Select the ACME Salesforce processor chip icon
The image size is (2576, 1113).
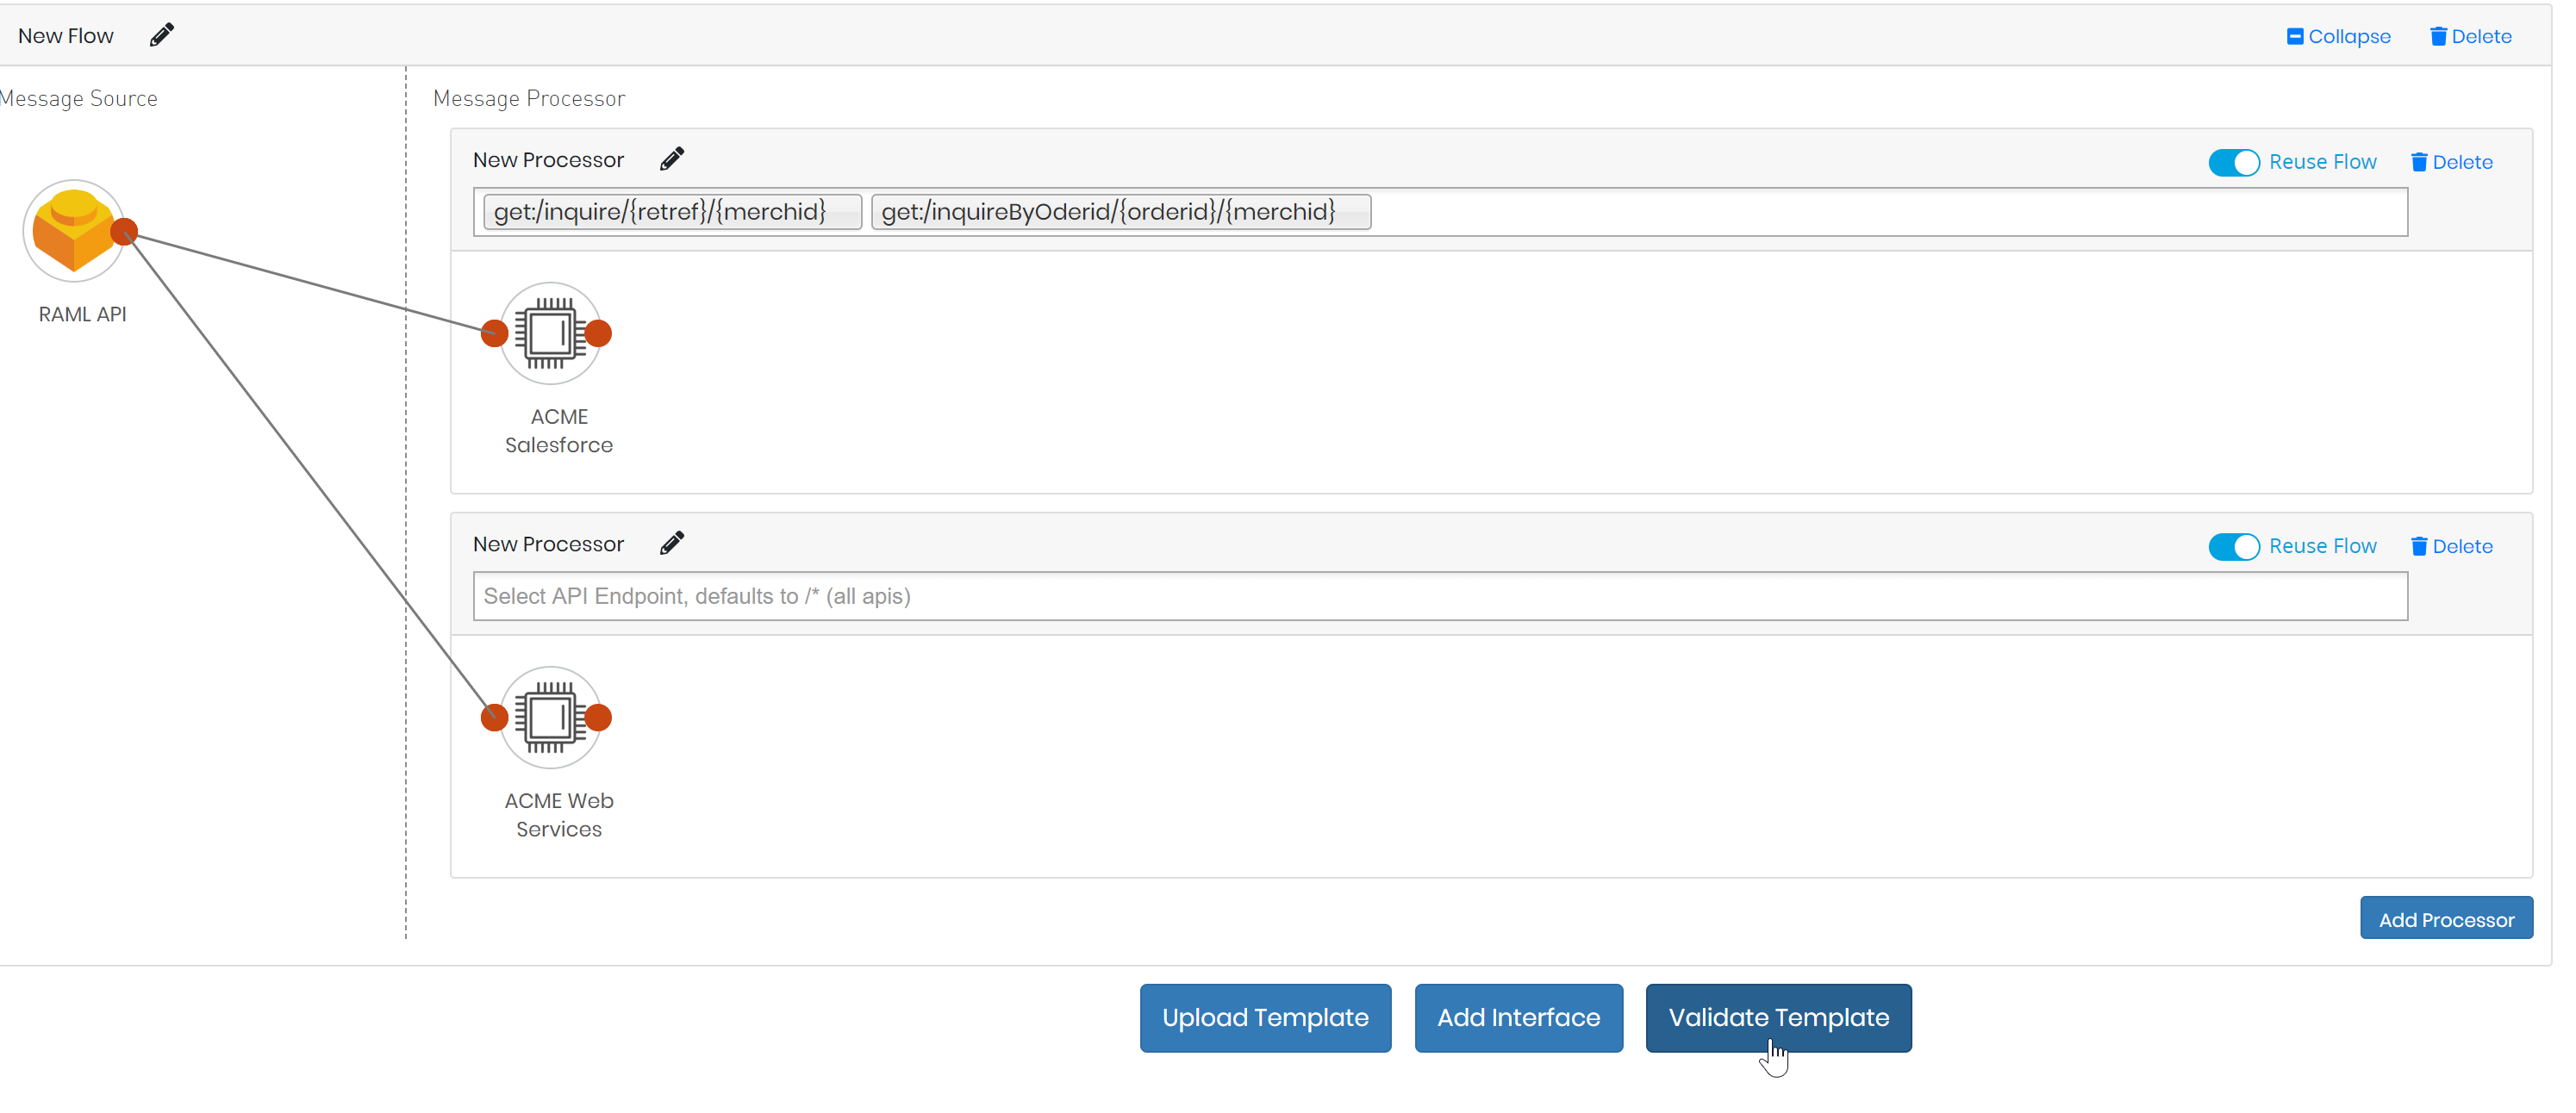click(x=551, y=333)
